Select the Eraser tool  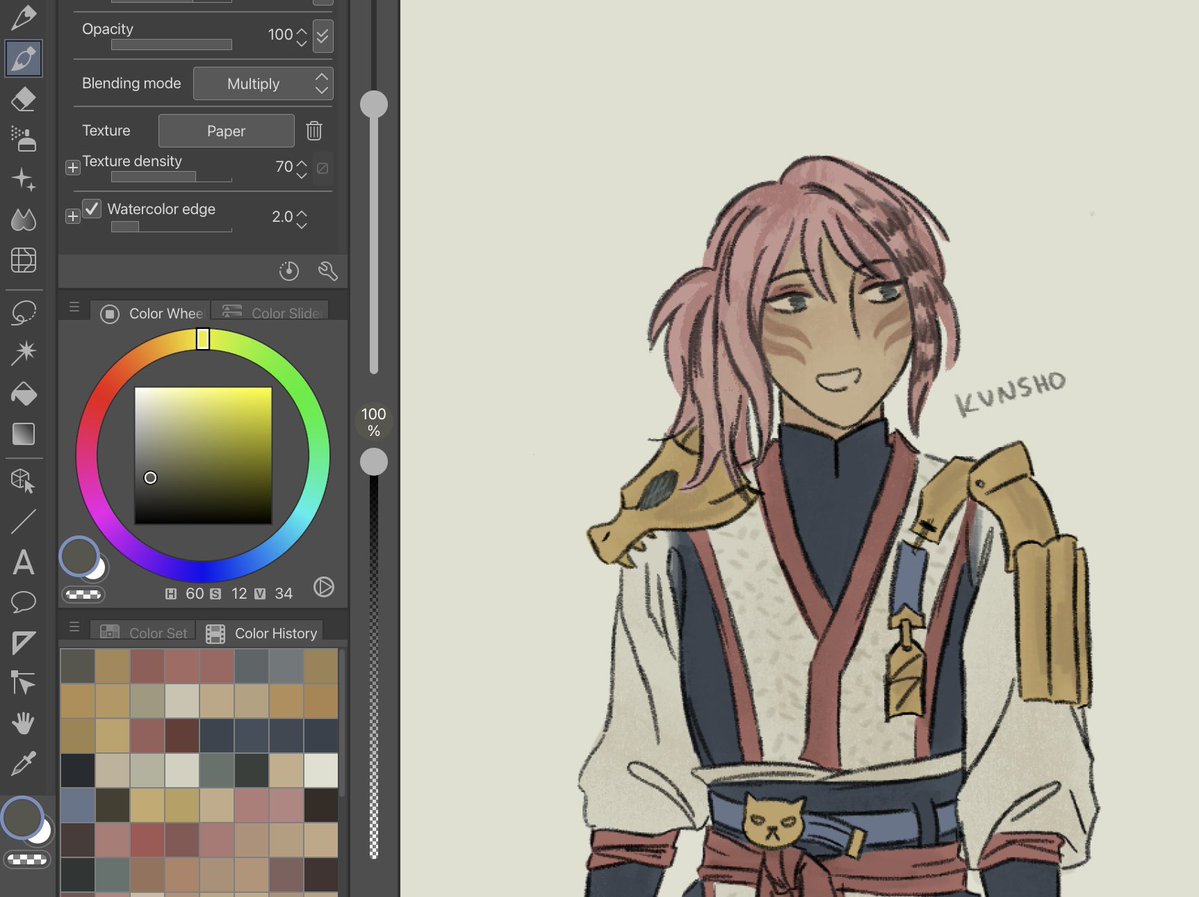pos(24,99)
